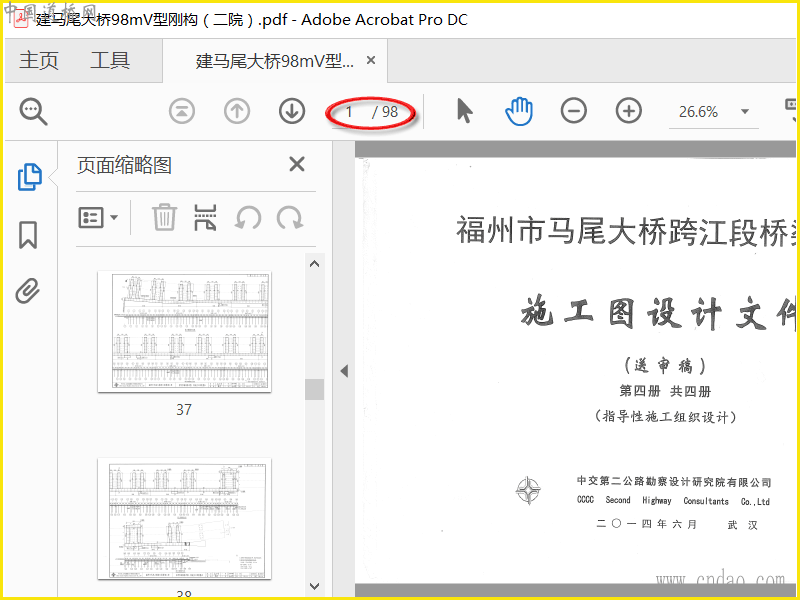Screen dimensions: 800x600
Task: Go to first page button
Action: click(x=182, y=111)
